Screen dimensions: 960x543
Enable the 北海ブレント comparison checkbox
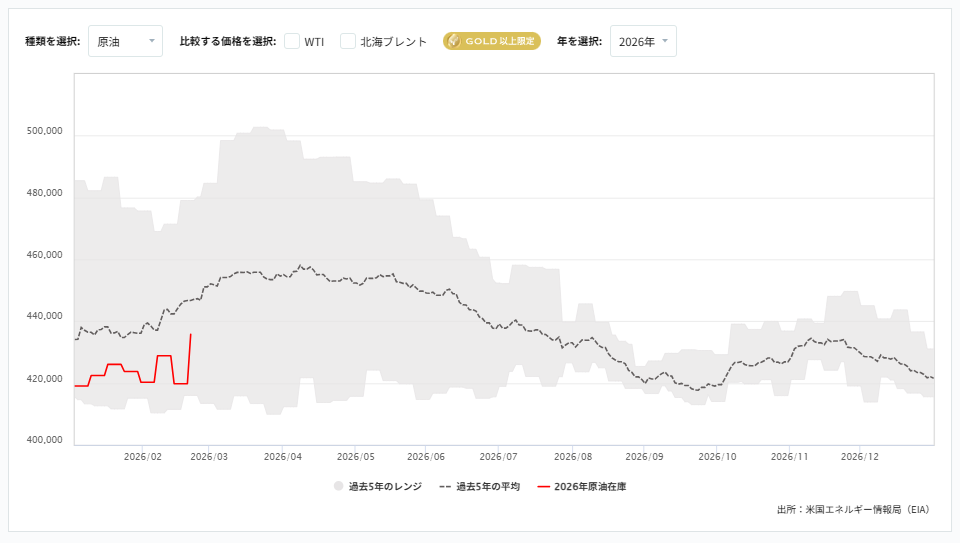tap(348, 41)
